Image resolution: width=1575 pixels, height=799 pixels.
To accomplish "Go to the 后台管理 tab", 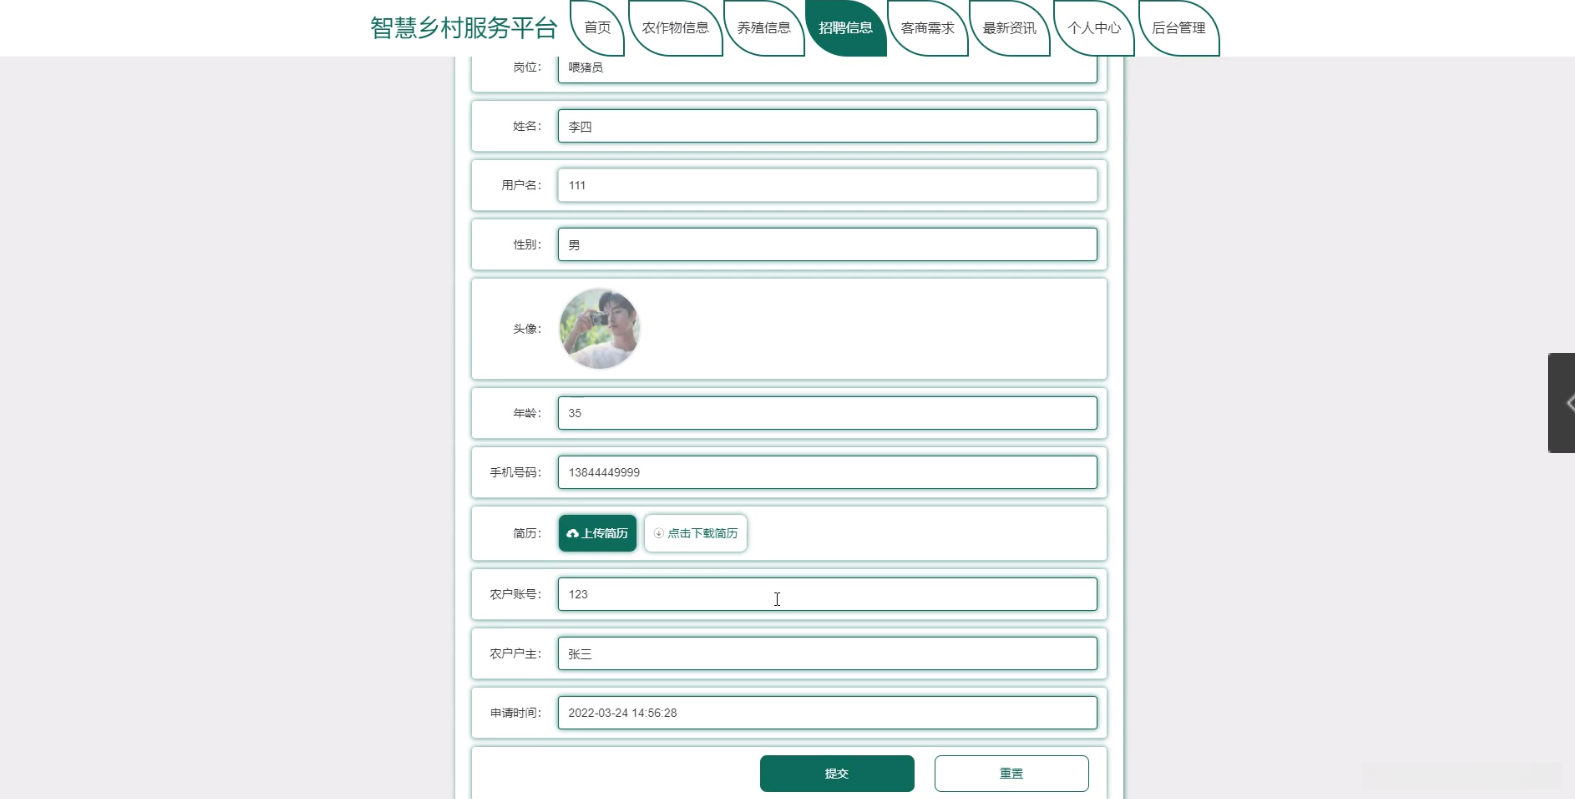I will (x=1179, y=28).
